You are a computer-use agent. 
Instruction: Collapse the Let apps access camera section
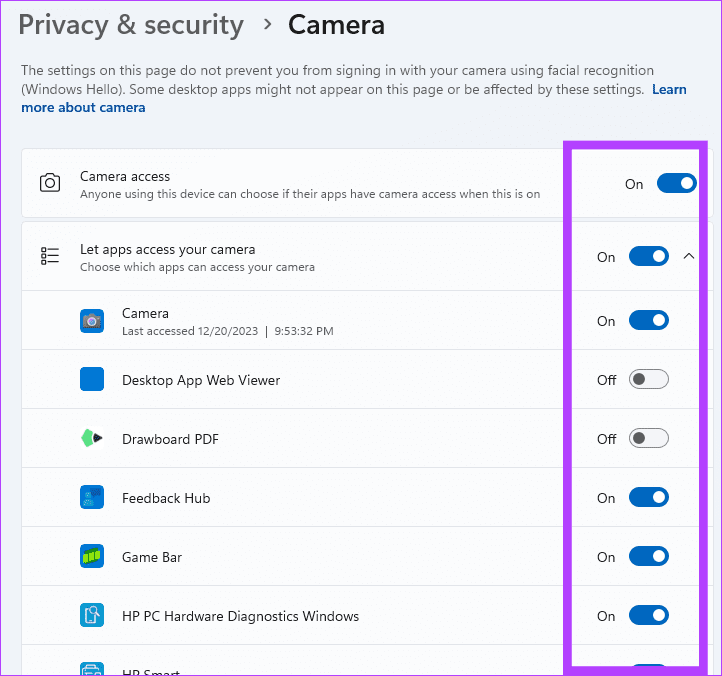pyautogui.click(x=688, y=256)
